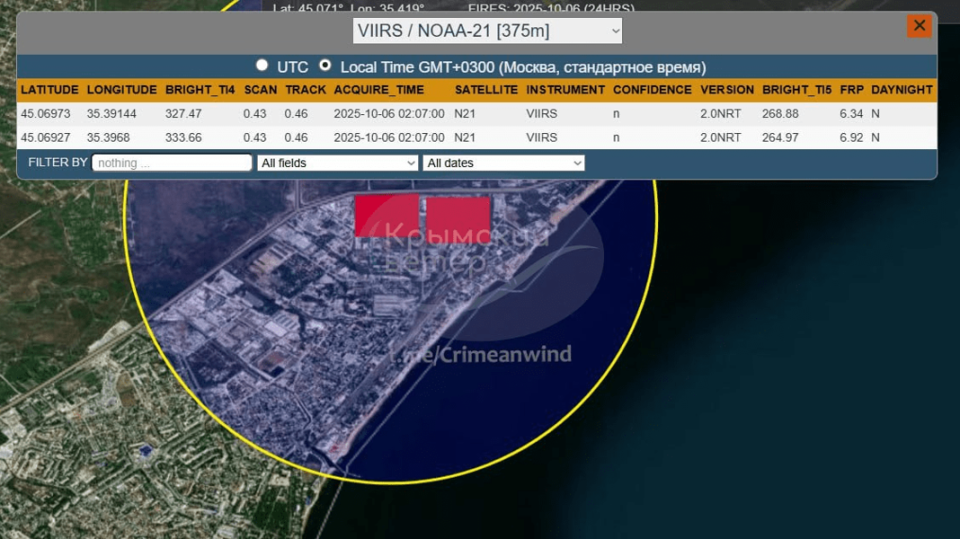
Task: Select the Local Time GMT+0300 radio button
Action: coord(325,65)
